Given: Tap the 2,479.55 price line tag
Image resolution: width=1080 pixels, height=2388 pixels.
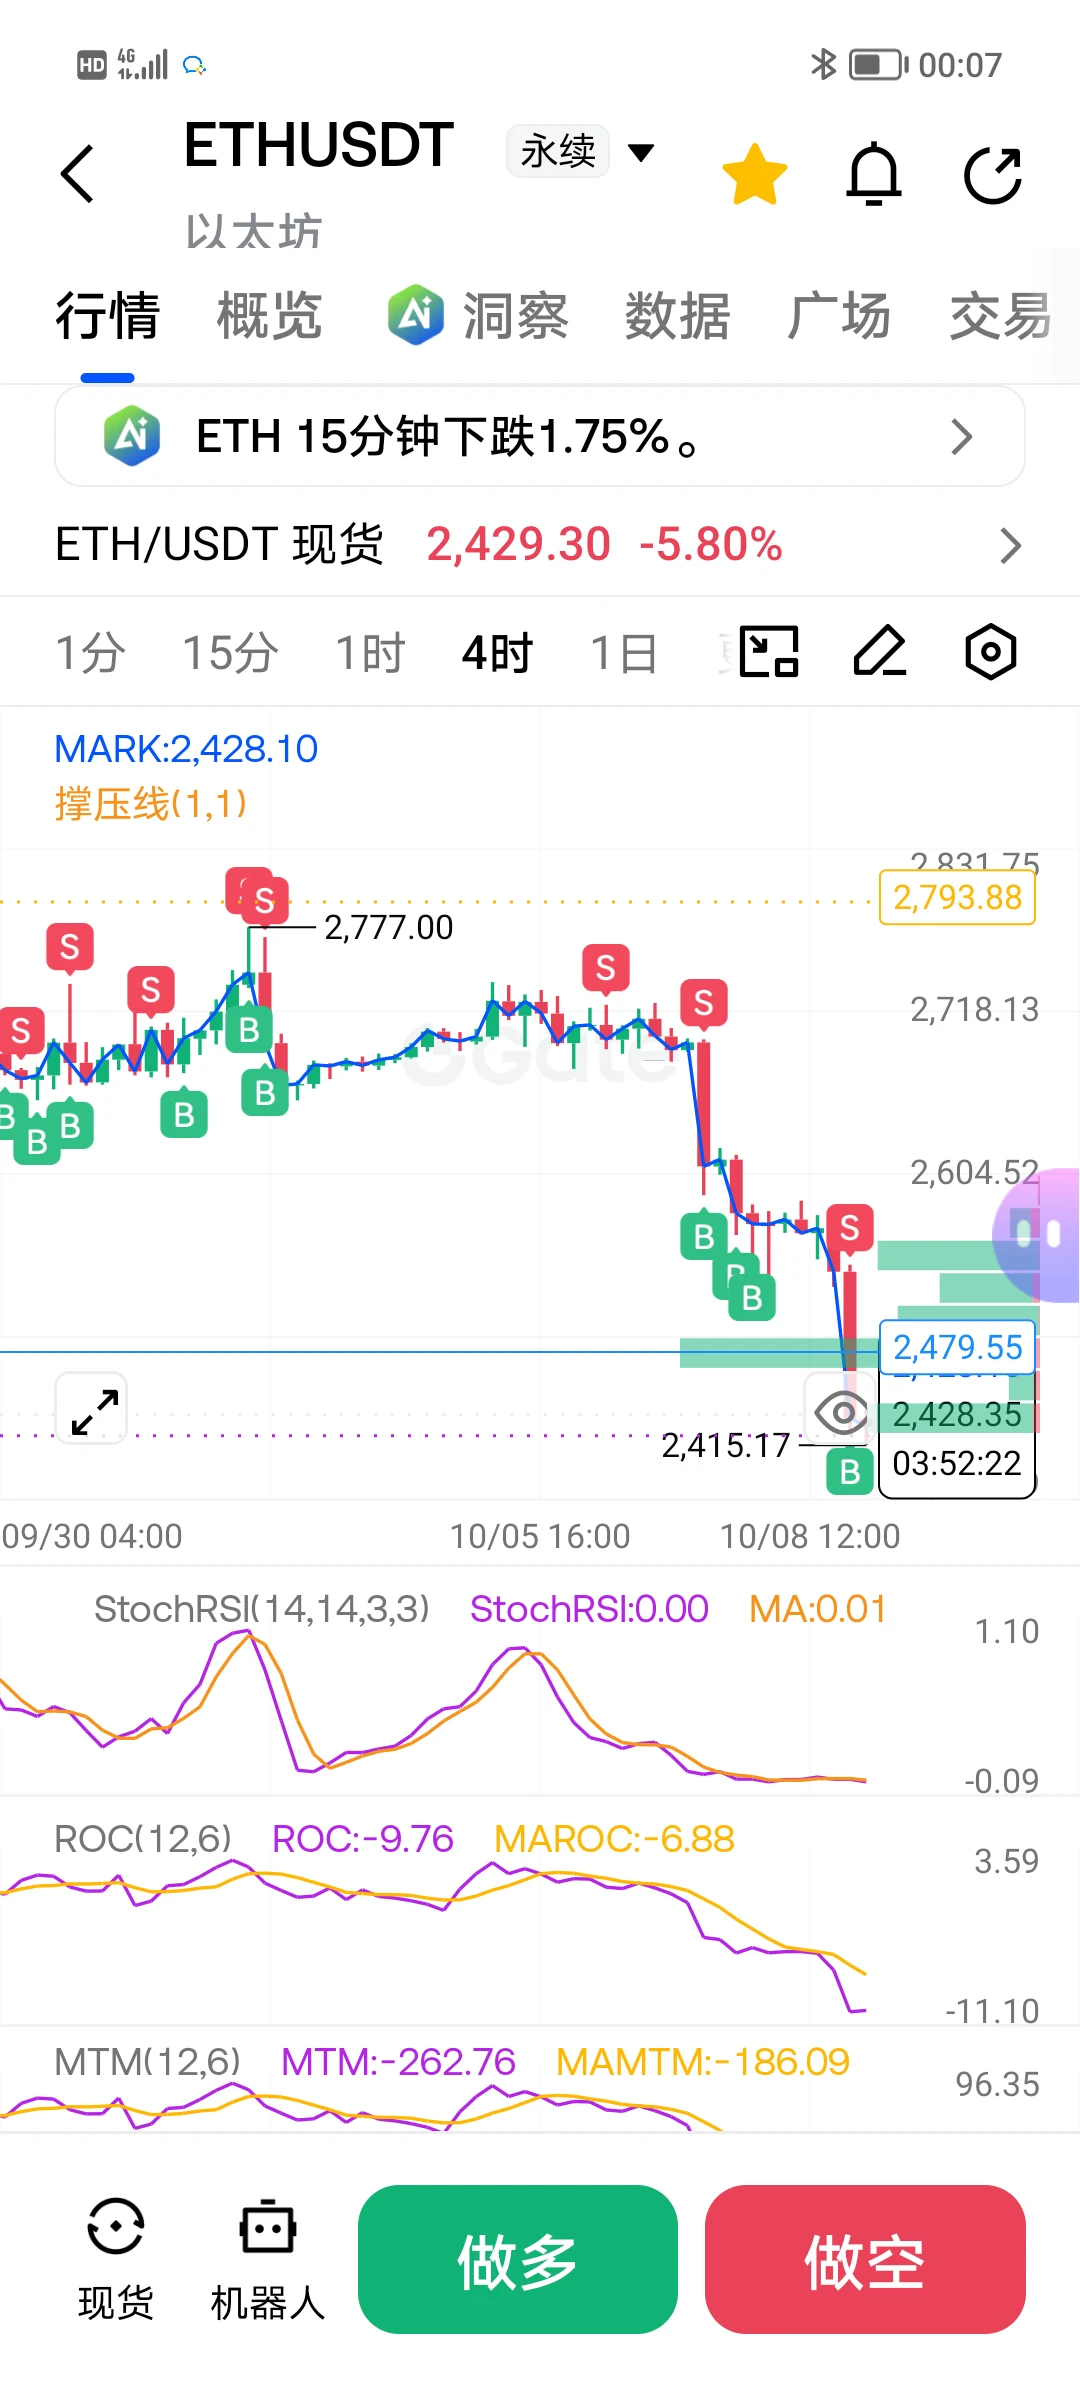Looking at the screenshot, I should pyautogui.click(x=957, y=1347).
